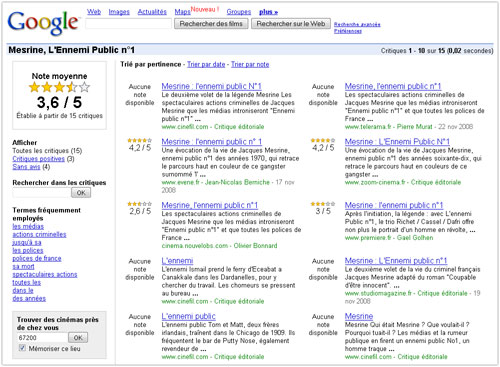Click the 2,6 / 5 star rating icon

(140, 204)
